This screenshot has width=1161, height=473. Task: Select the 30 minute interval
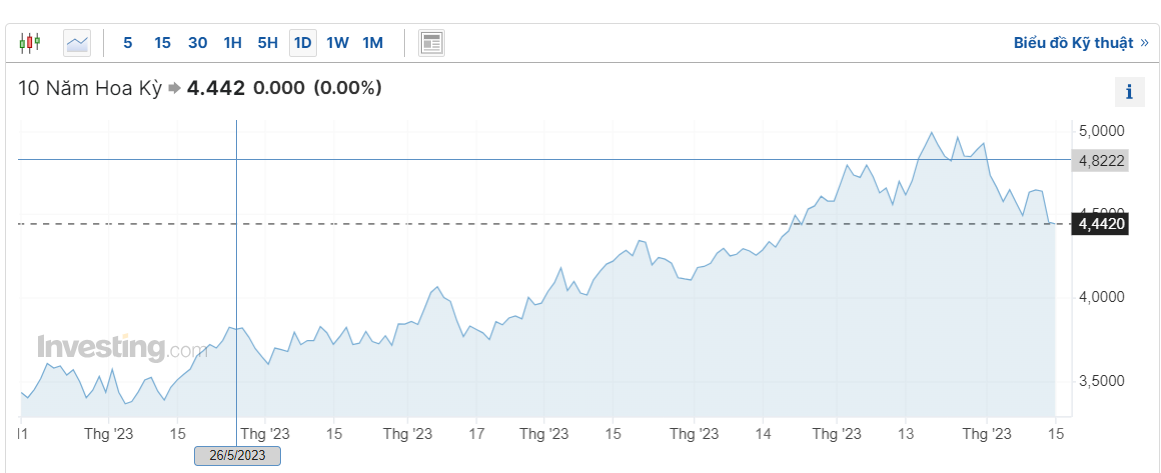tap(198, 43)
